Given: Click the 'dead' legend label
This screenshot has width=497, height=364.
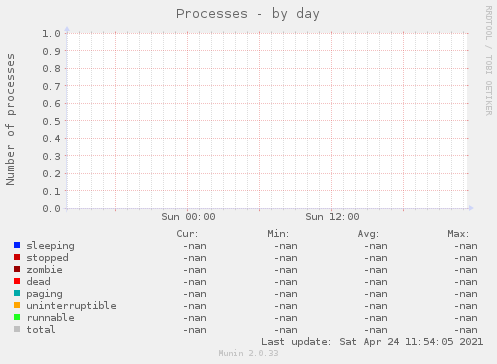Looking at the screenshot, I should 38,282.
